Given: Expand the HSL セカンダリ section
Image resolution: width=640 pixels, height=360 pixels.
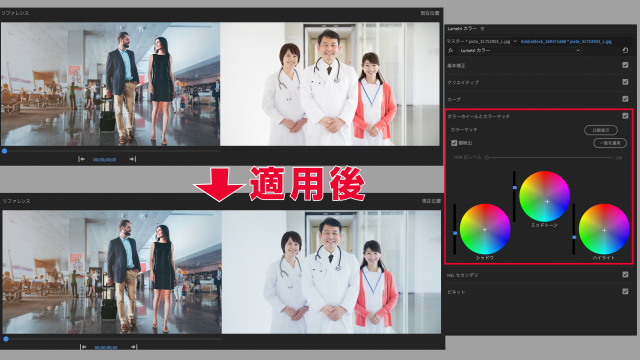Looking at the screenshot, I should pos(462,276).
